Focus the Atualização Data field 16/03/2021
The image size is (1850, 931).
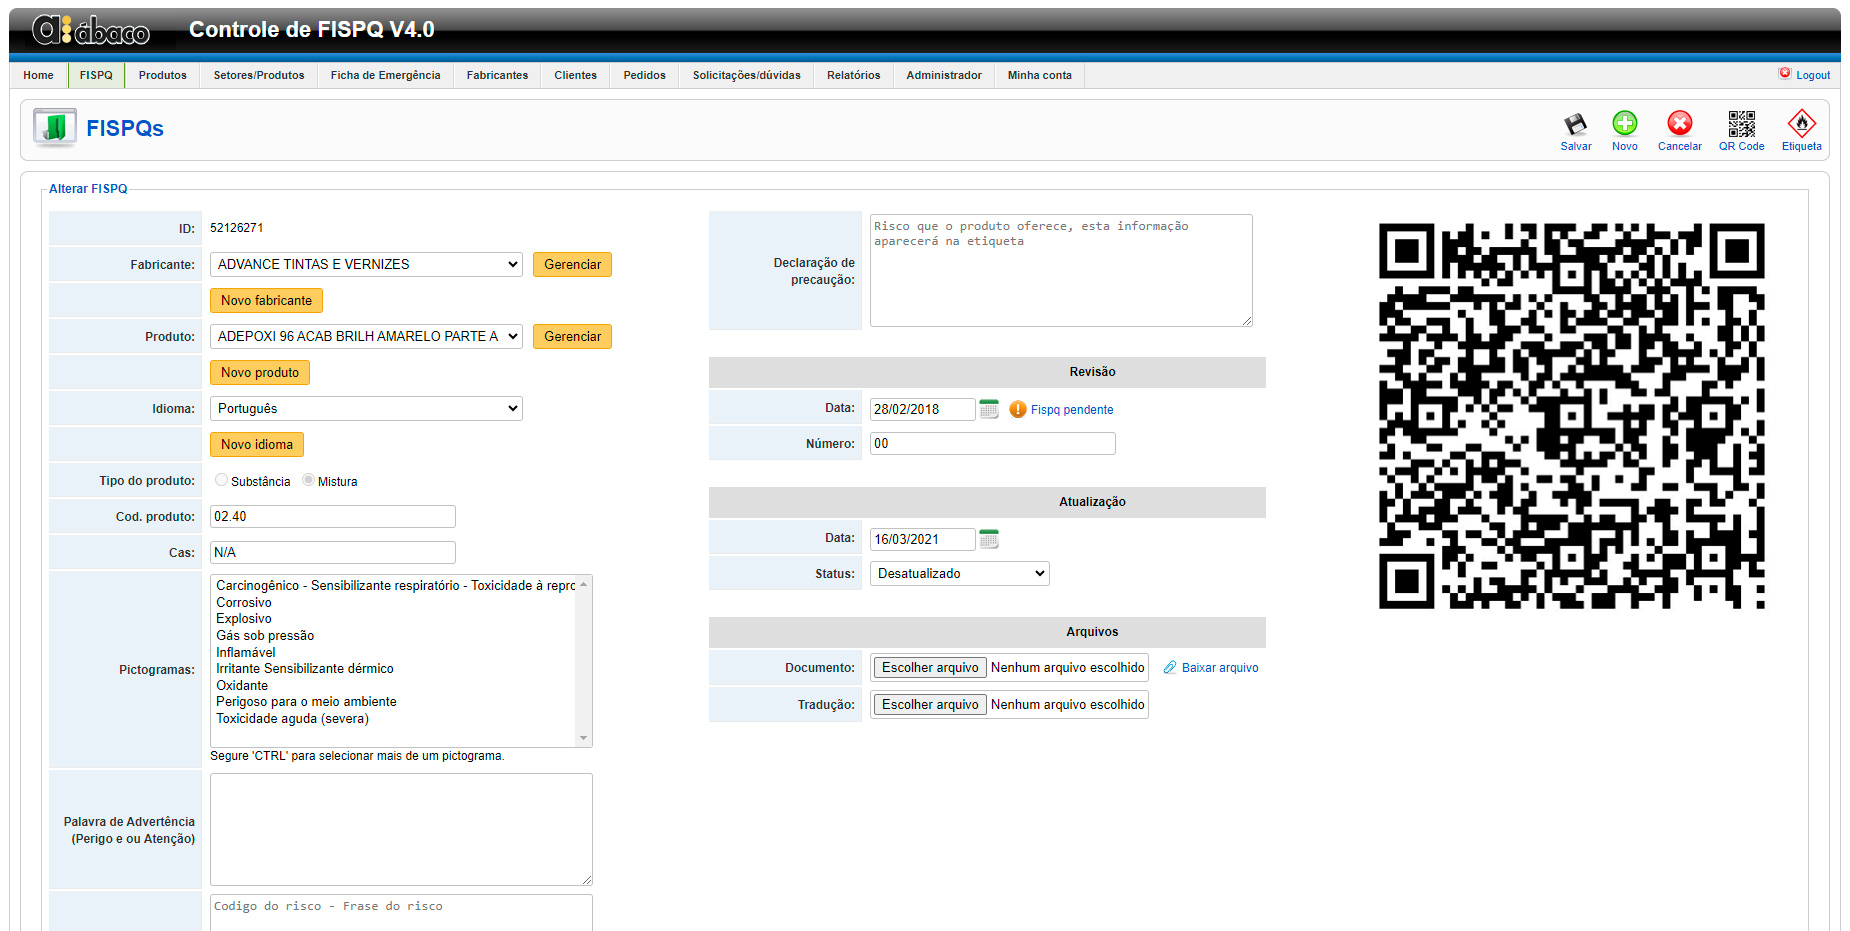(x=922, y=539)
